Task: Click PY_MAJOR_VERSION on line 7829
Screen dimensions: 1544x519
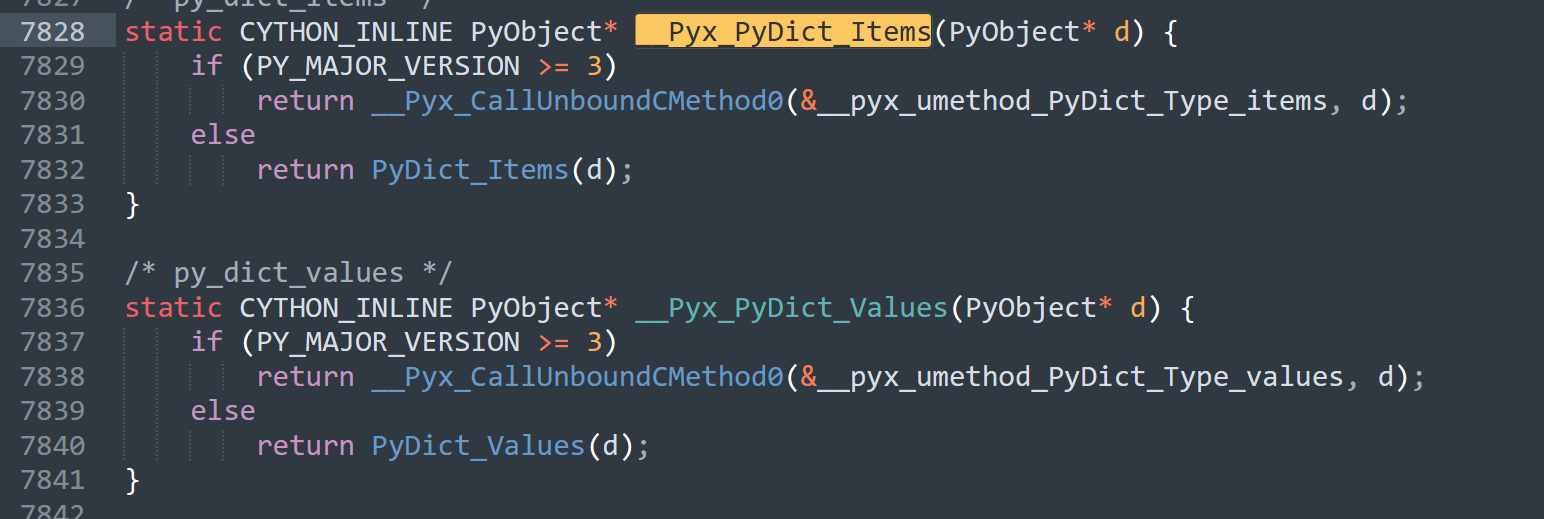Action: [388, 67]
